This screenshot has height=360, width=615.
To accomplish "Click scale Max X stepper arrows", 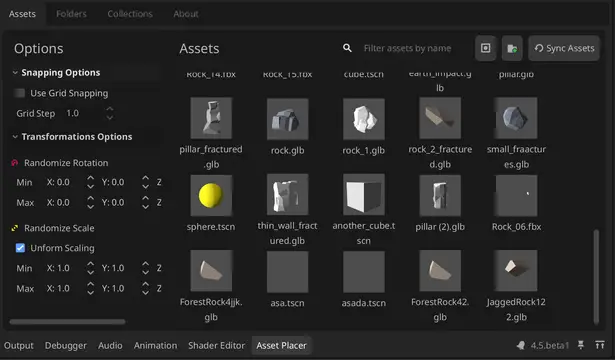I will [x=90, y=288].
